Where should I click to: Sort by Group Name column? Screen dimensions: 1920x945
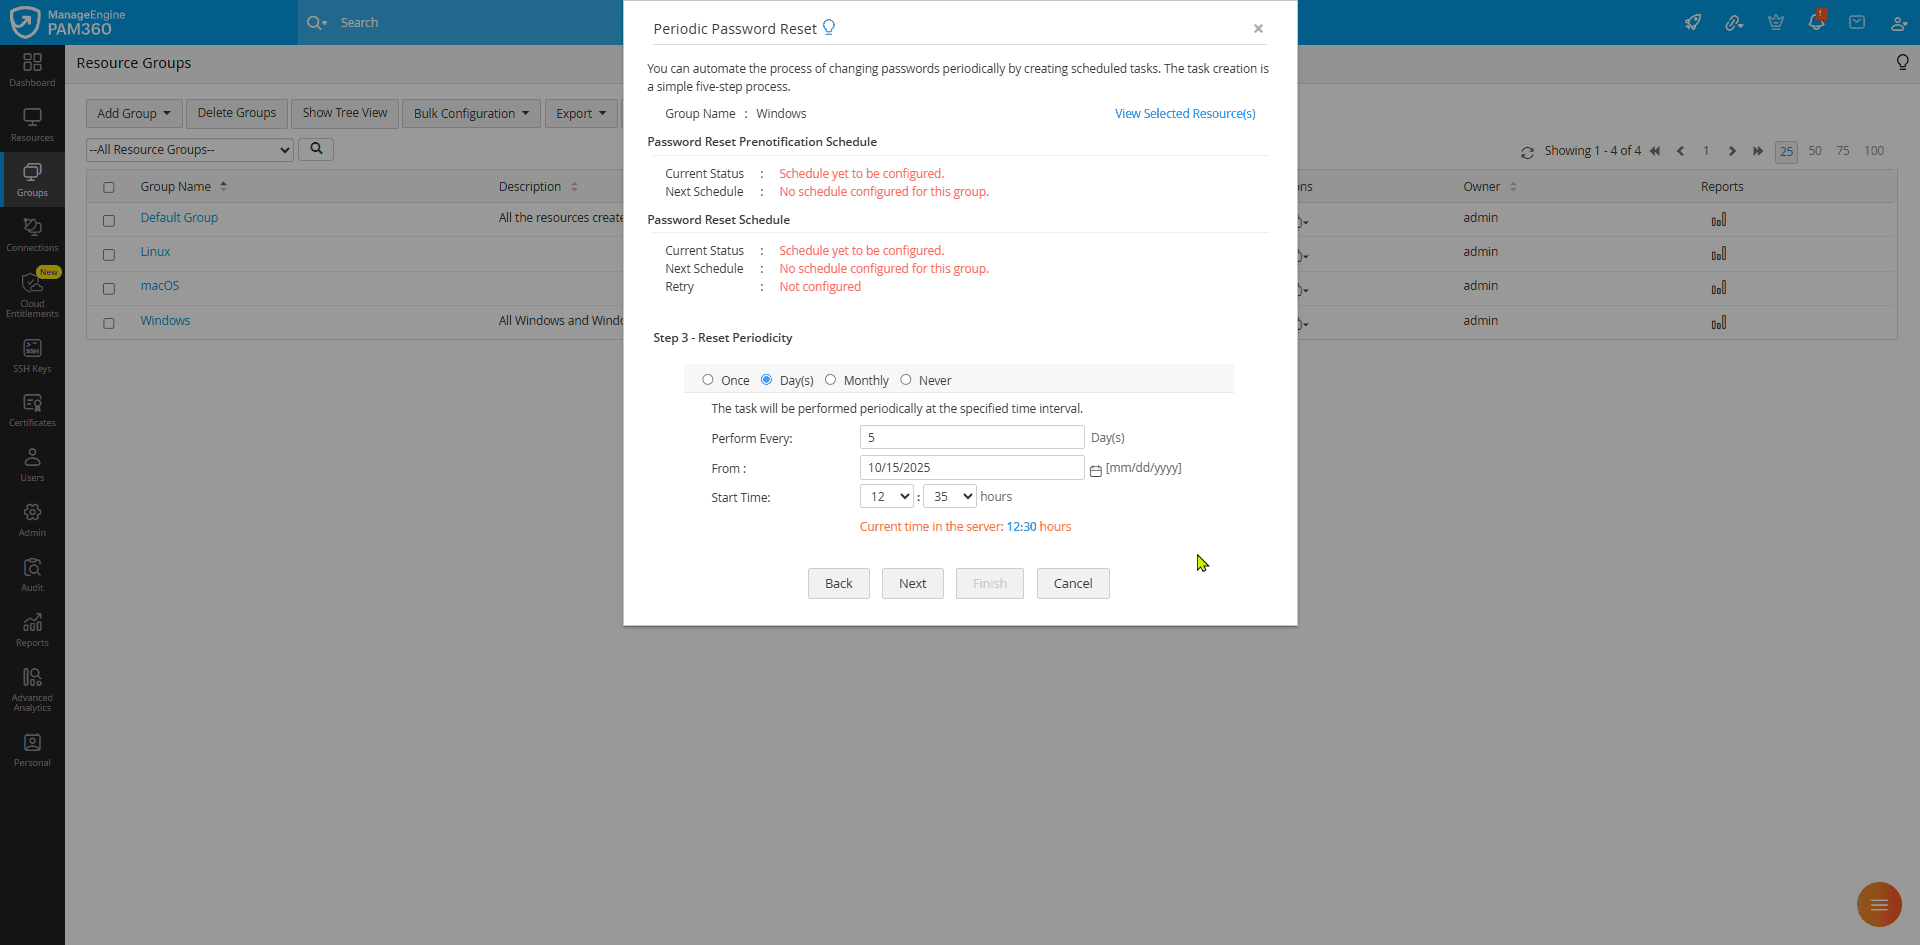[x=184, y=186]
